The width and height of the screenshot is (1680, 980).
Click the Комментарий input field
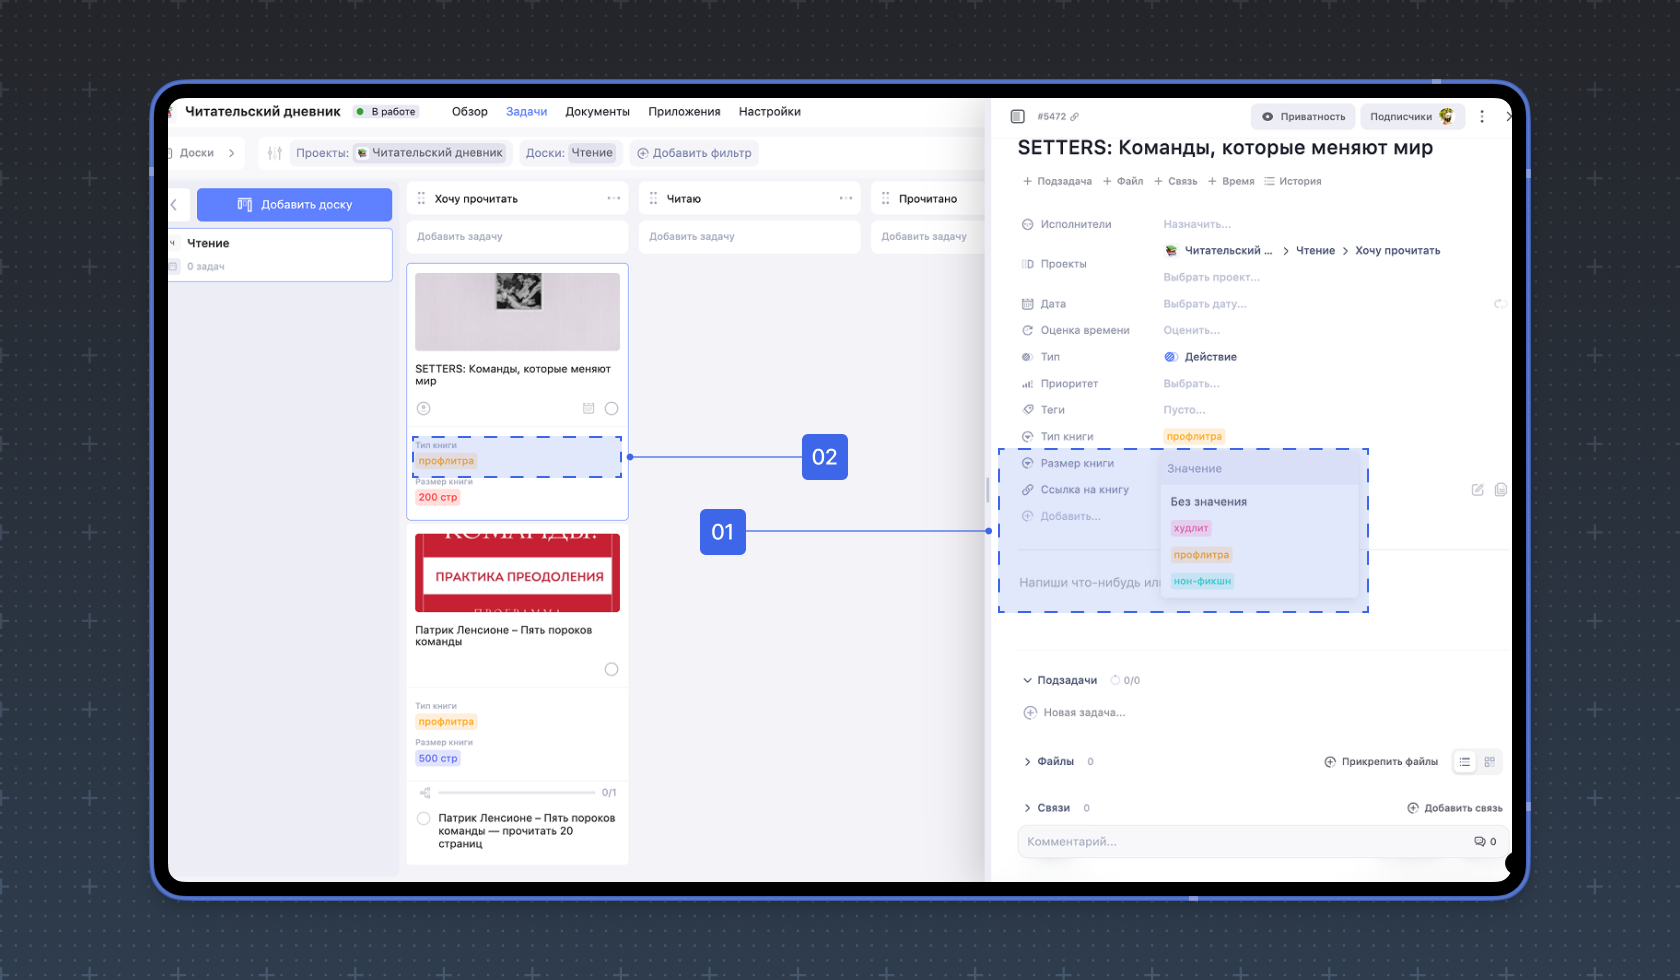click(1240, 842)
